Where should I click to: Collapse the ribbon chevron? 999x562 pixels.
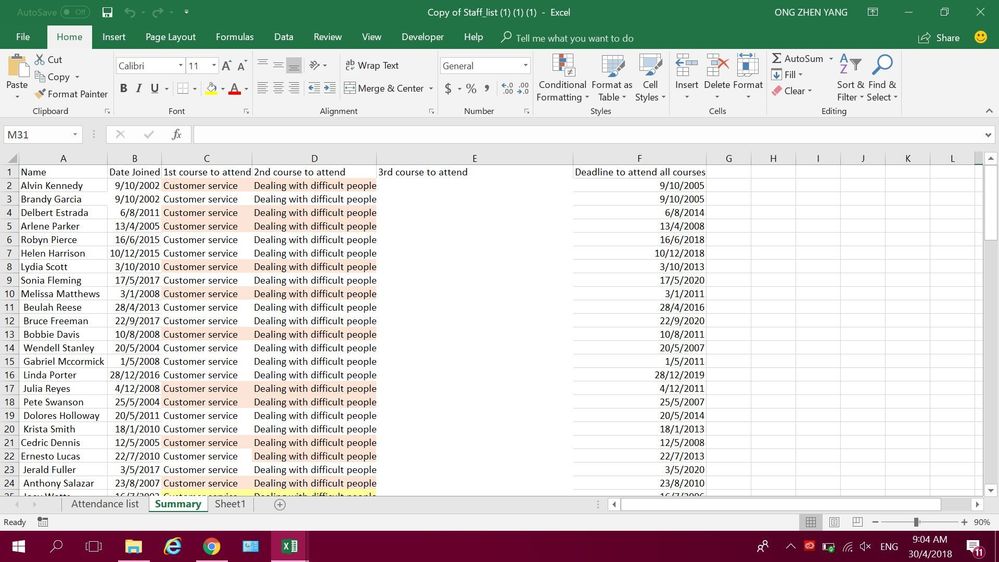(x=989, y=111)
